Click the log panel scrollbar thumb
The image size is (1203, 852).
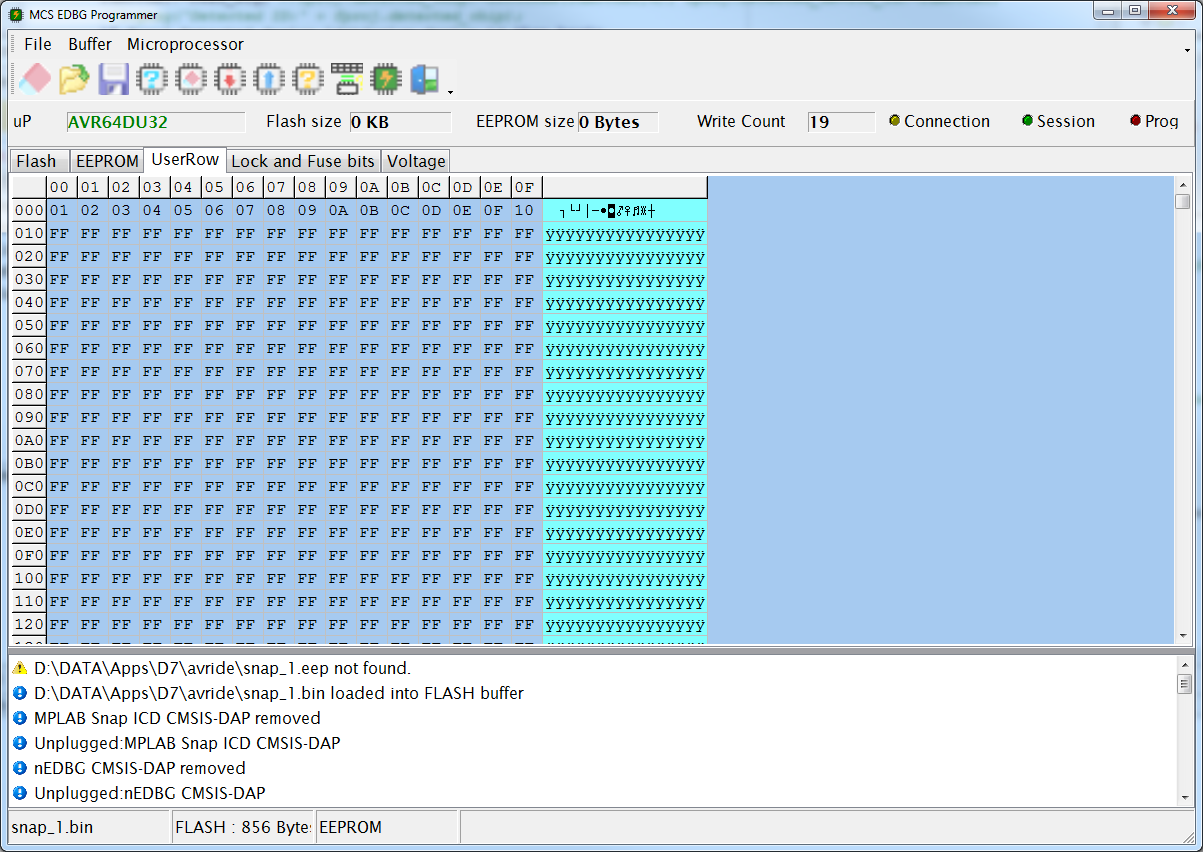point(1184,684)
